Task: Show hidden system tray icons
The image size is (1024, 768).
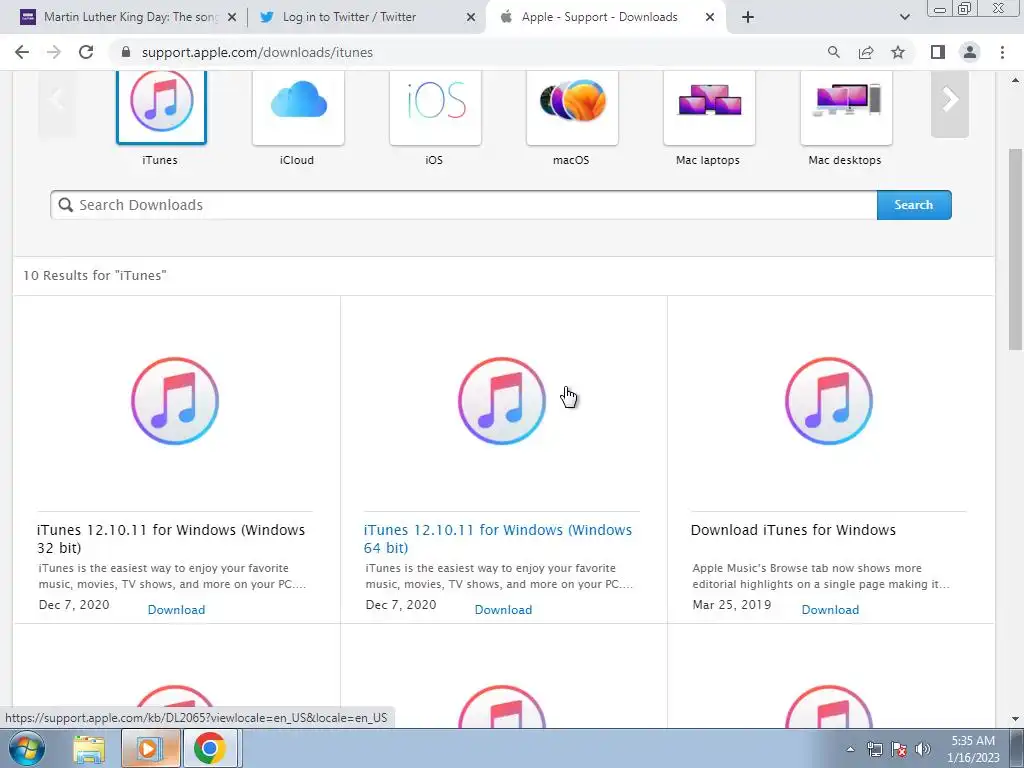Action: pos(850,749)
